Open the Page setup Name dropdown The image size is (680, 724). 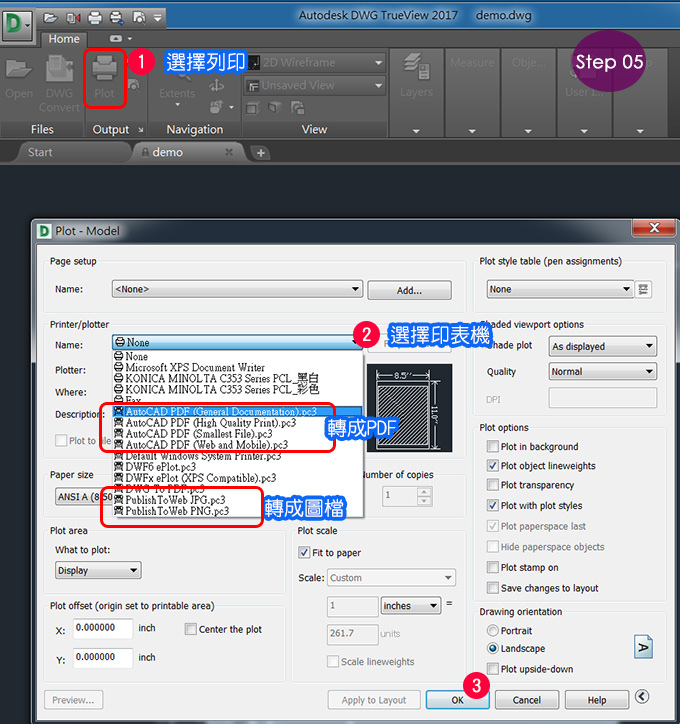coord(237,290)
